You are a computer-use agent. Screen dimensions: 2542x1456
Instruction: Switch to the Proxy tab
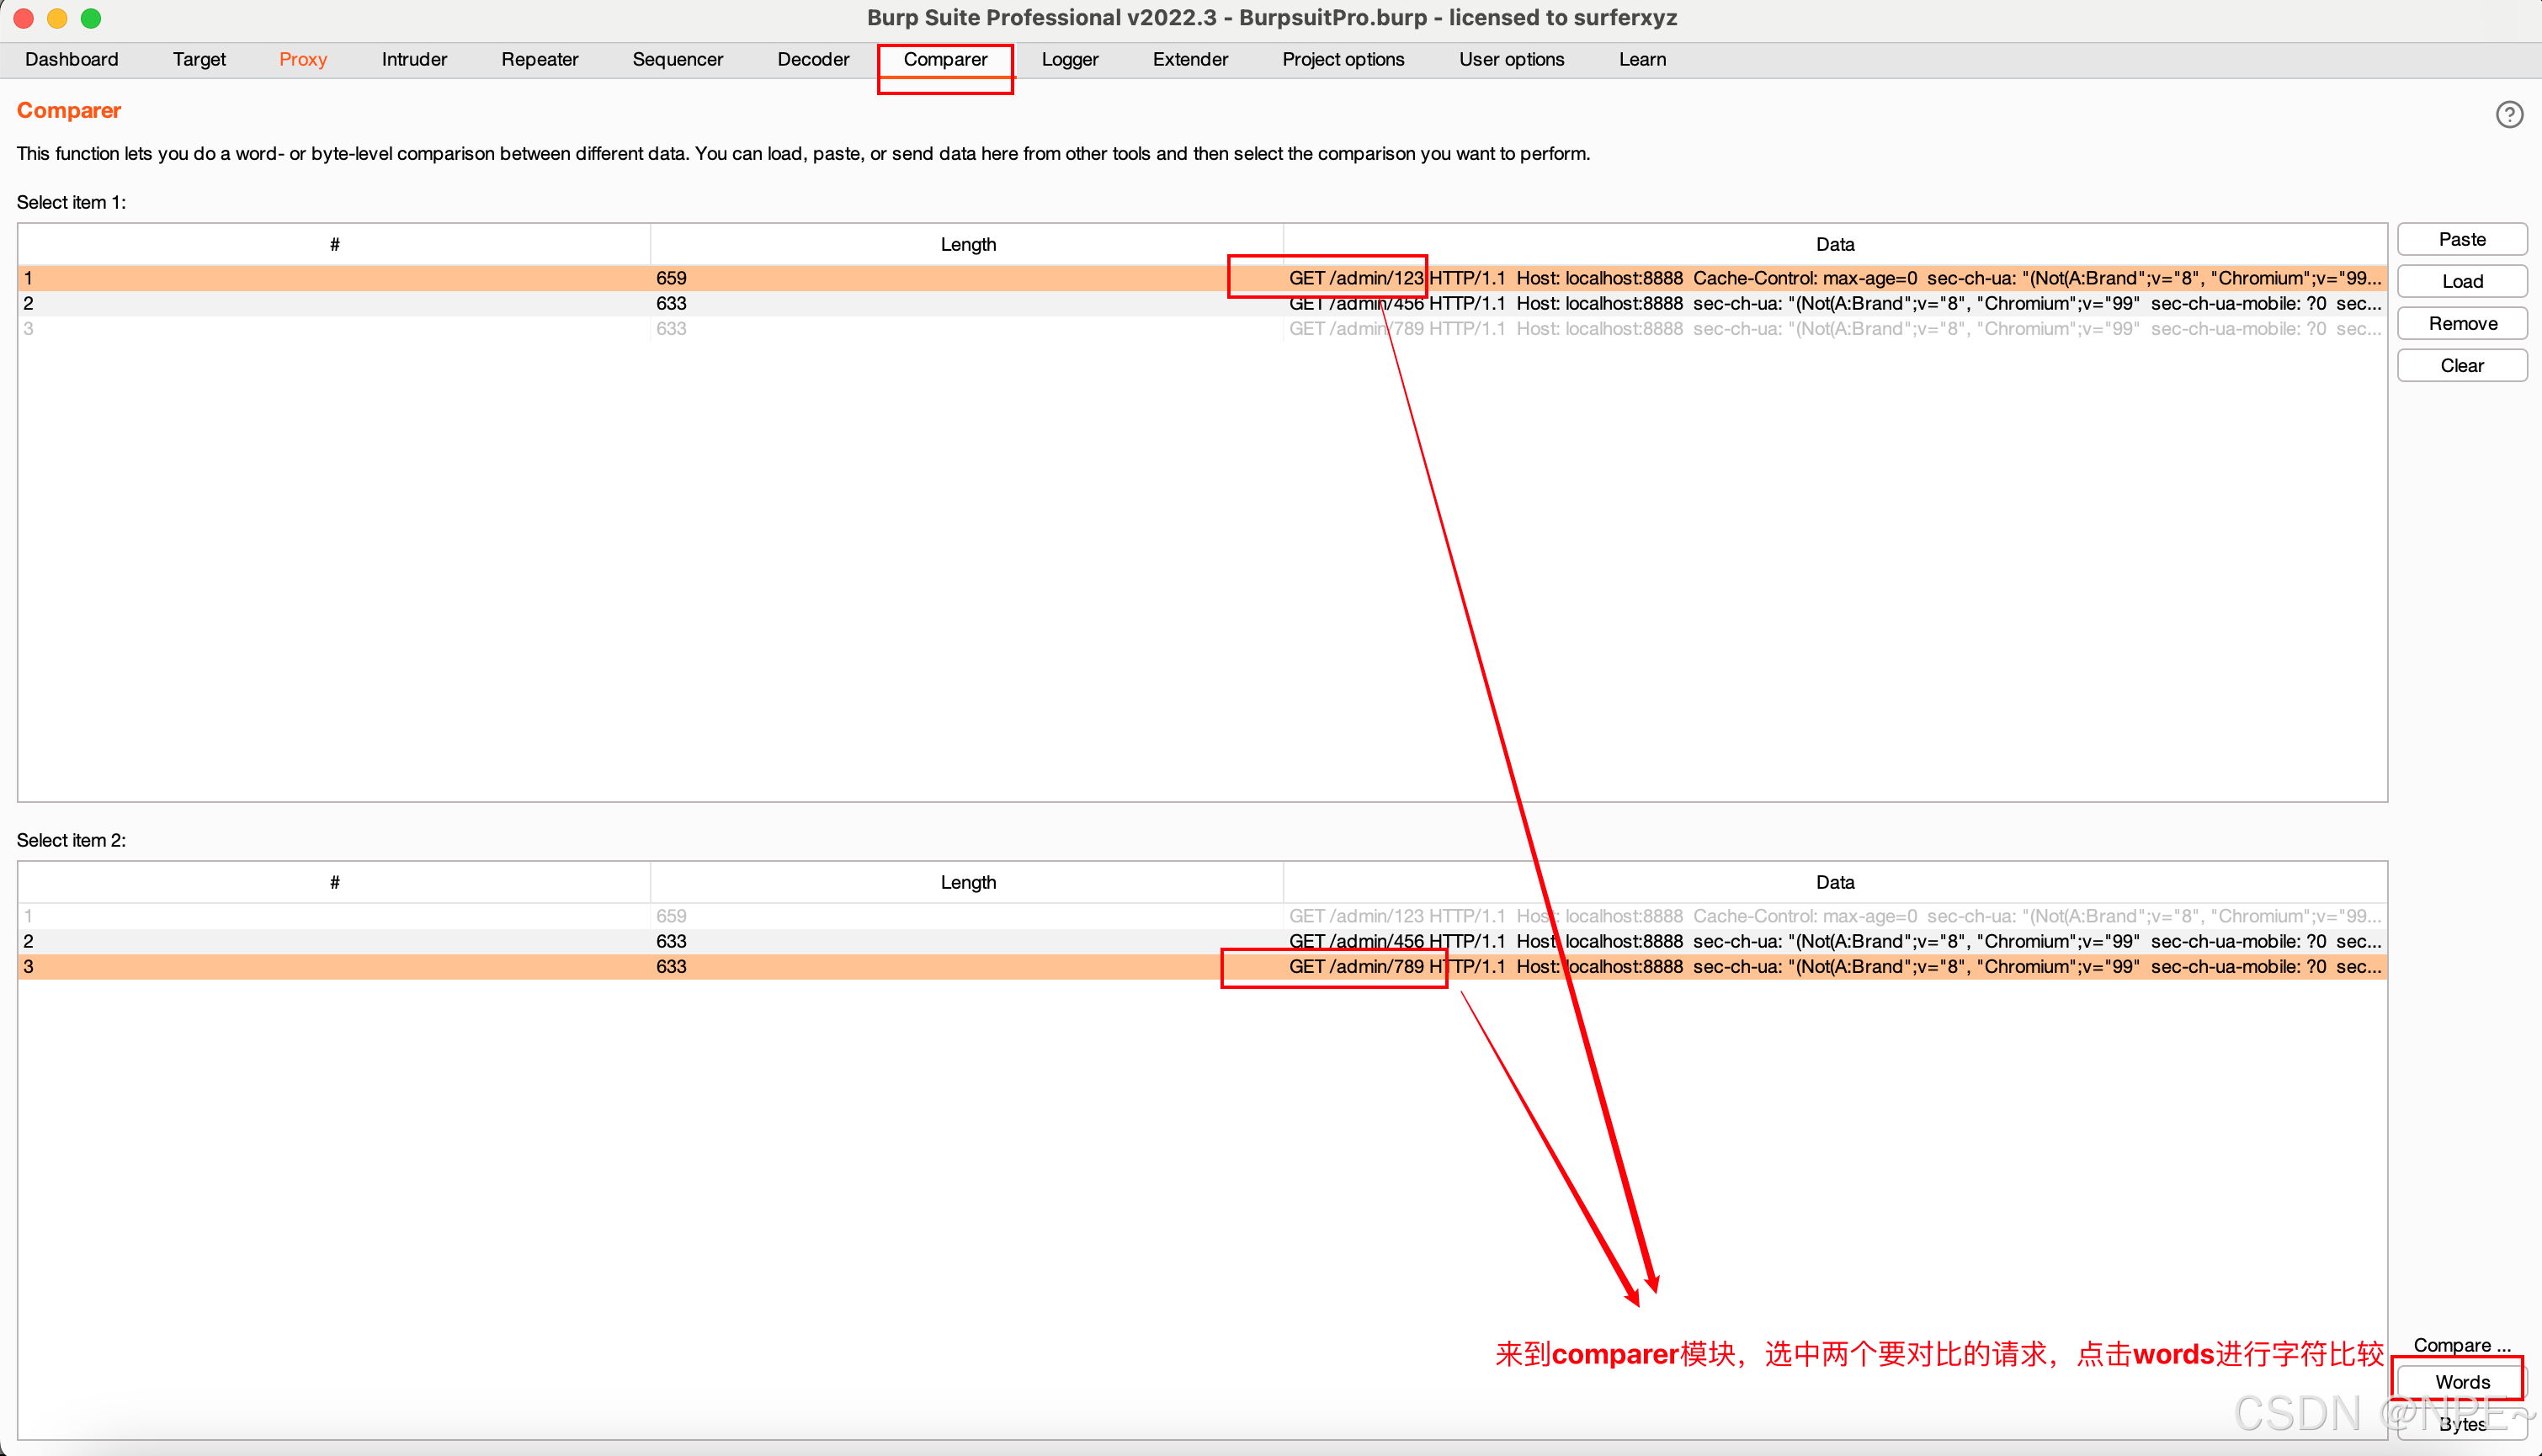pyautogui.click(x=303, y=59)
